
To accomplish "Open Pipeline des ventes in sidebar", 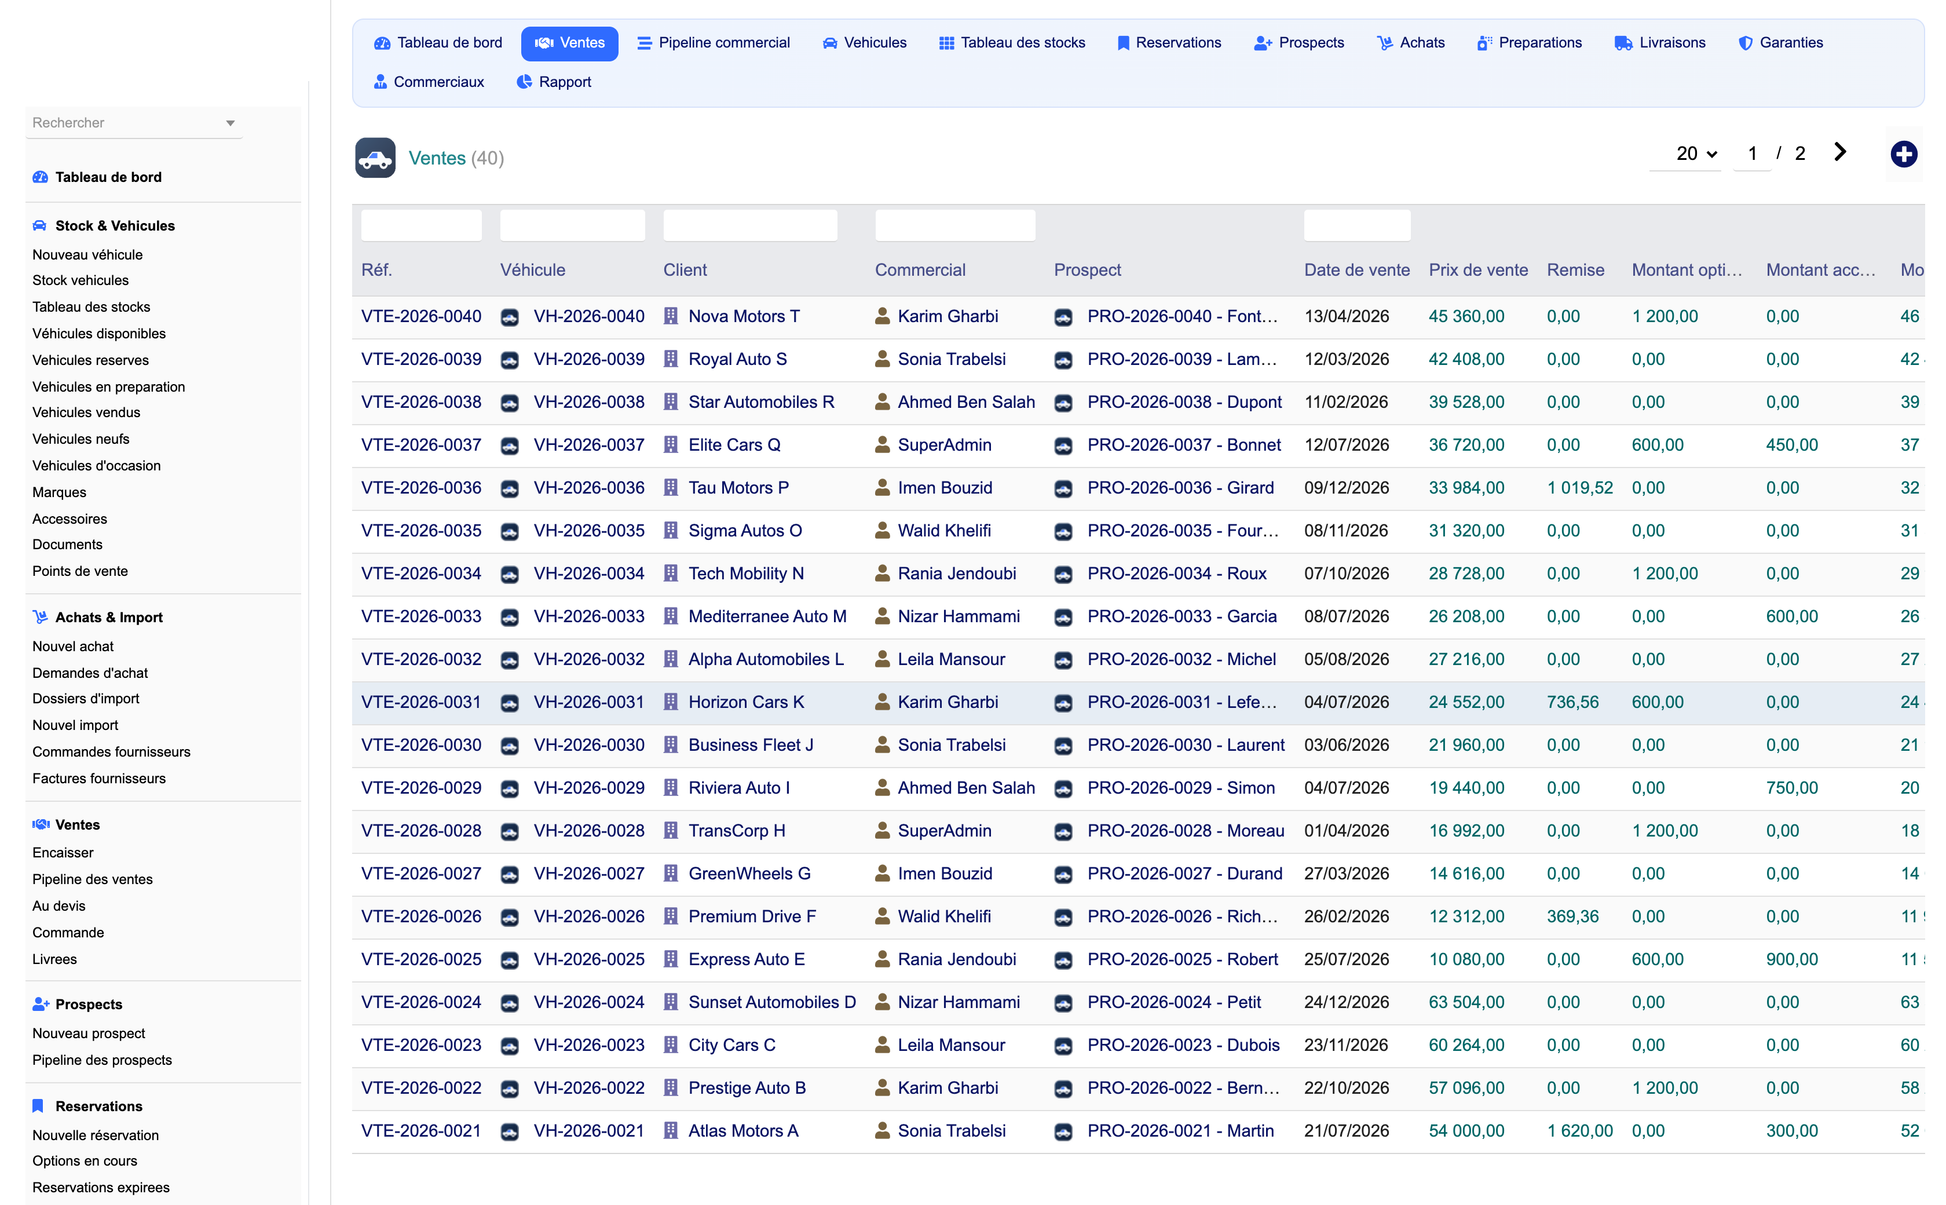I will (93, 880).
